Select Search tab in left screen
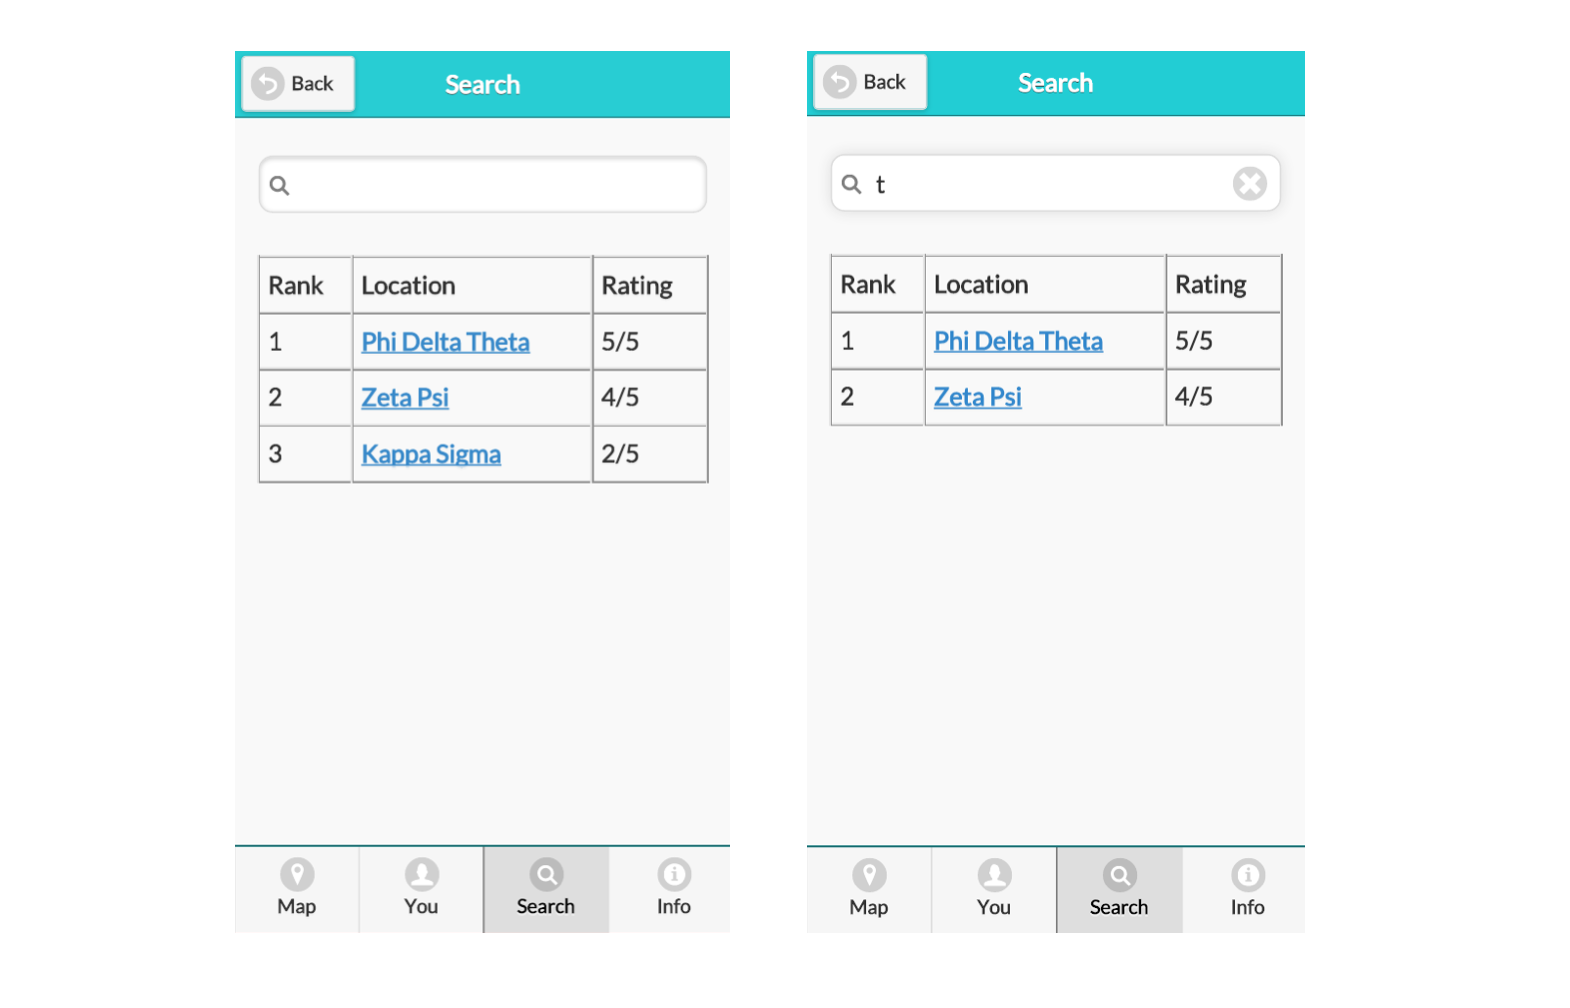The image size is (1570, 1008). click(x=546, y=890)
